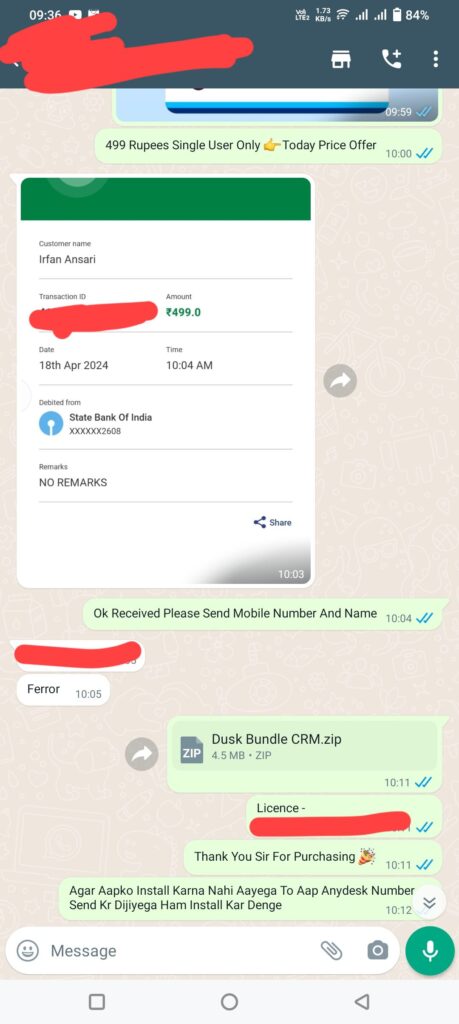Select the 'Thank You Sir For Purchasing' message
This screenshot has width=459, height=1024.
[x=313, y=857]
